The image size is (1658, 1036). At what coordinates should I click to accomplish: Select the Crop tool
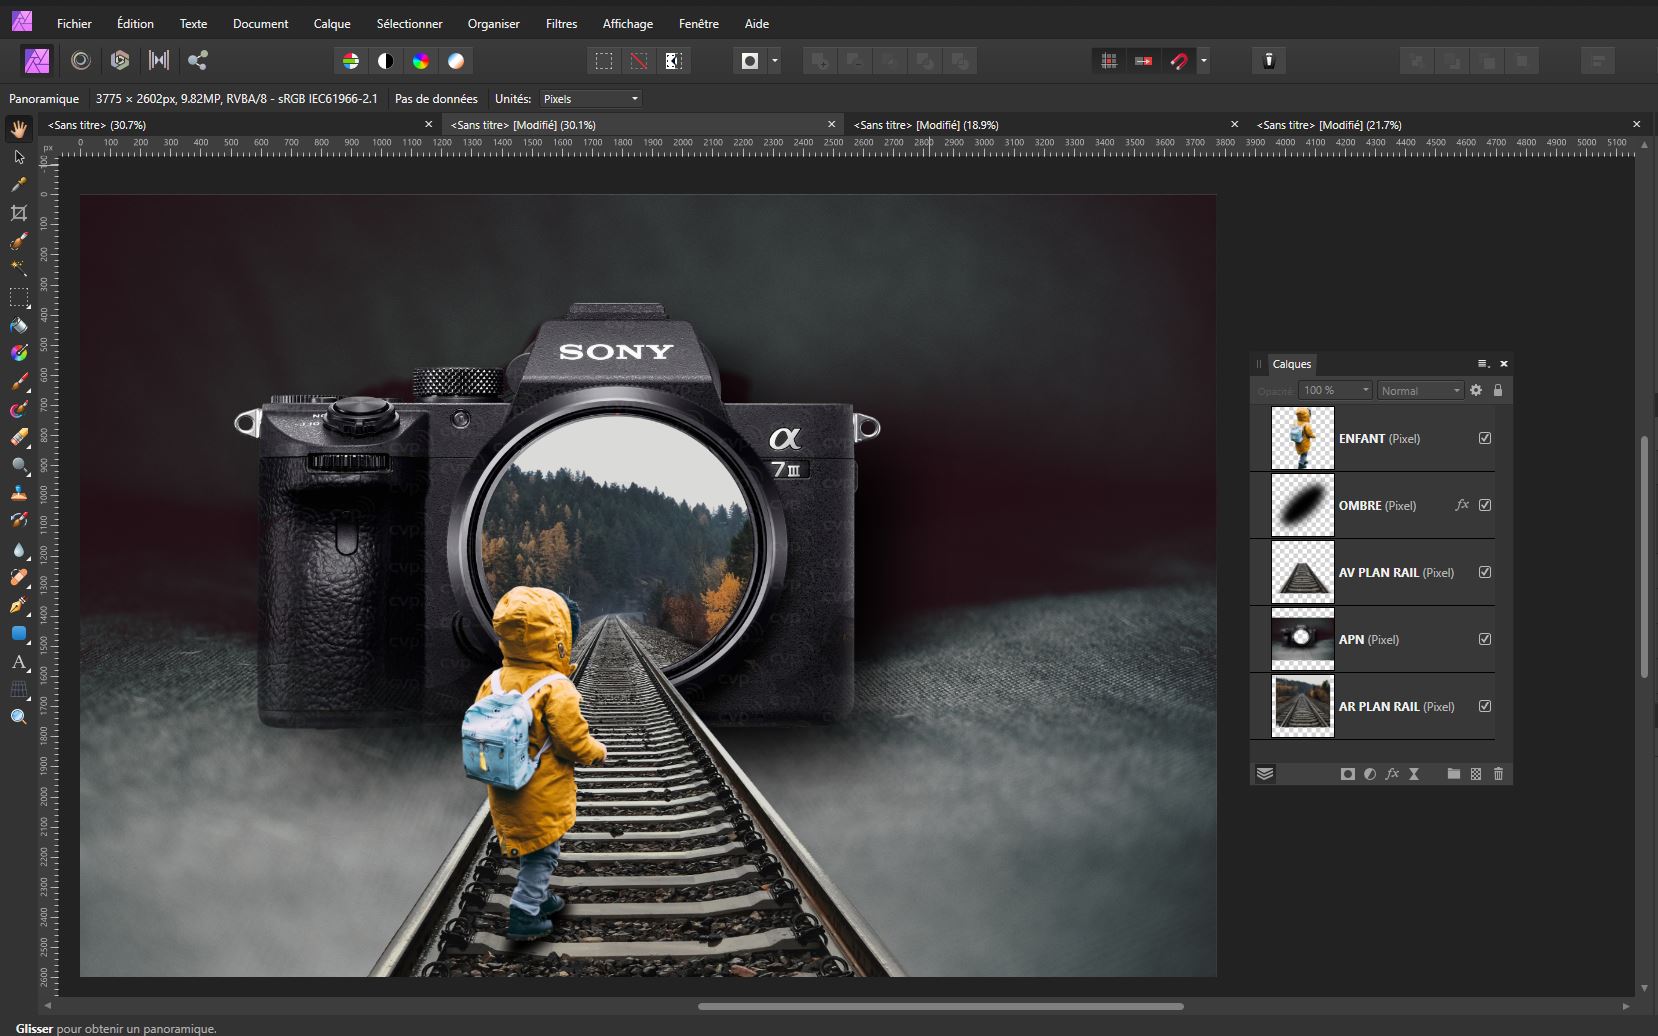click(19, 213)
